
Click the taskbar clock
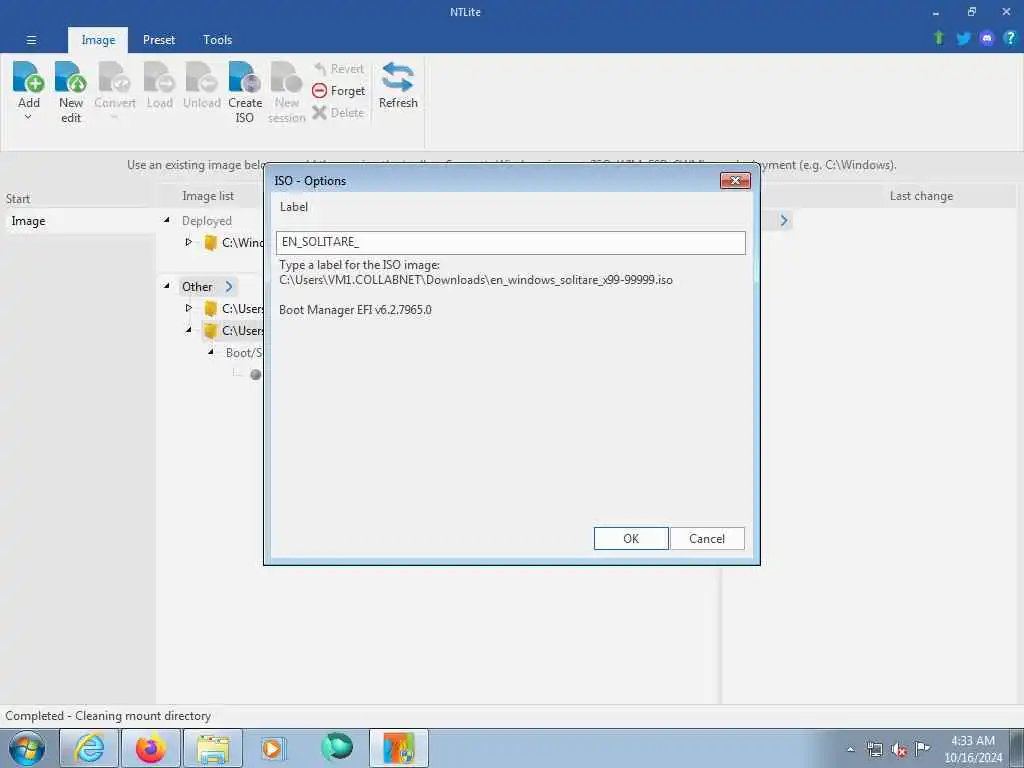pos(973,749)
